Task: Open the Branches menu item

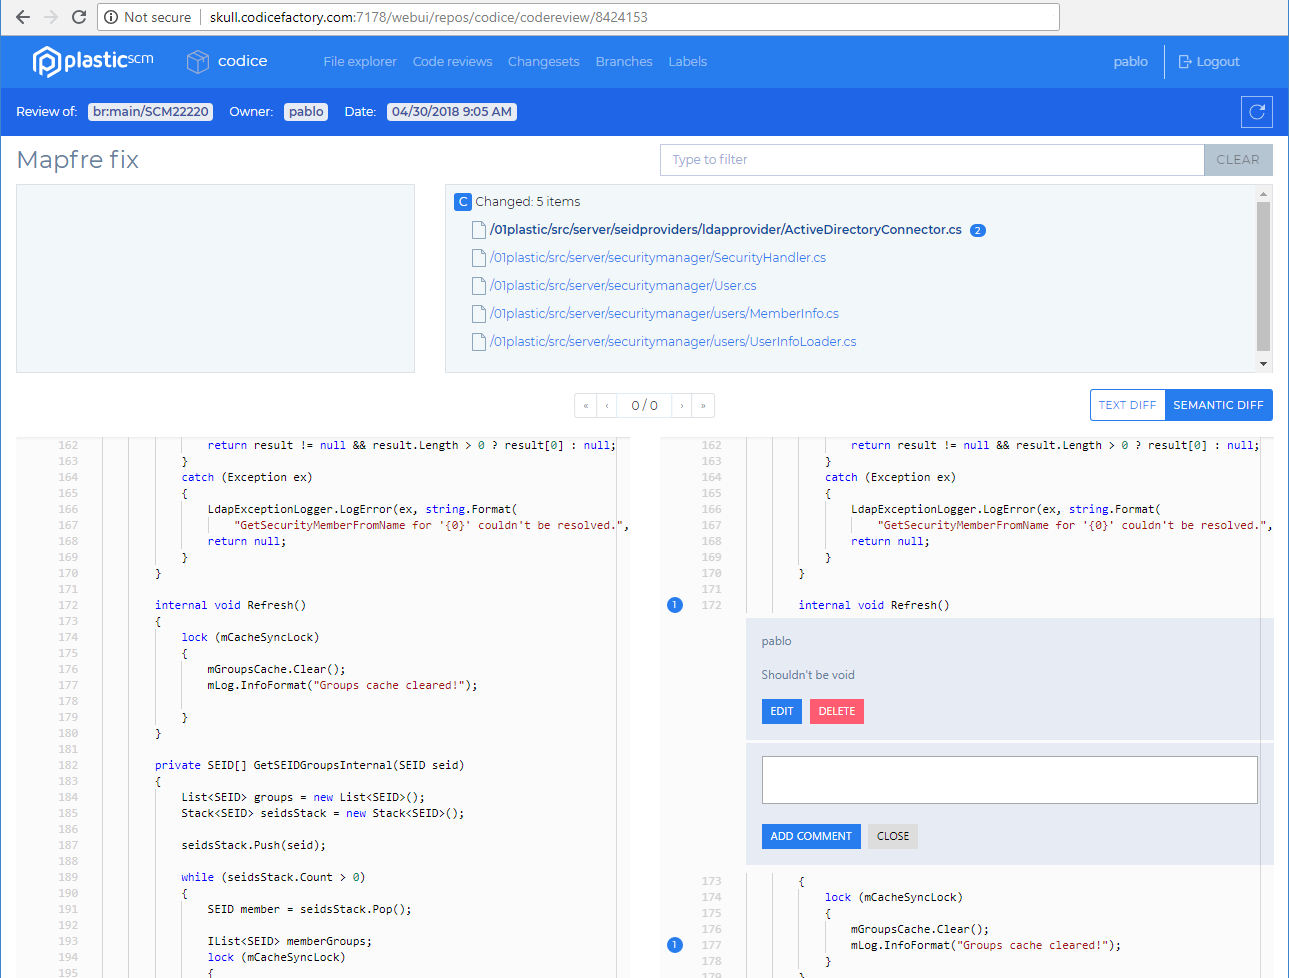Action: click(x=623, y=61)
